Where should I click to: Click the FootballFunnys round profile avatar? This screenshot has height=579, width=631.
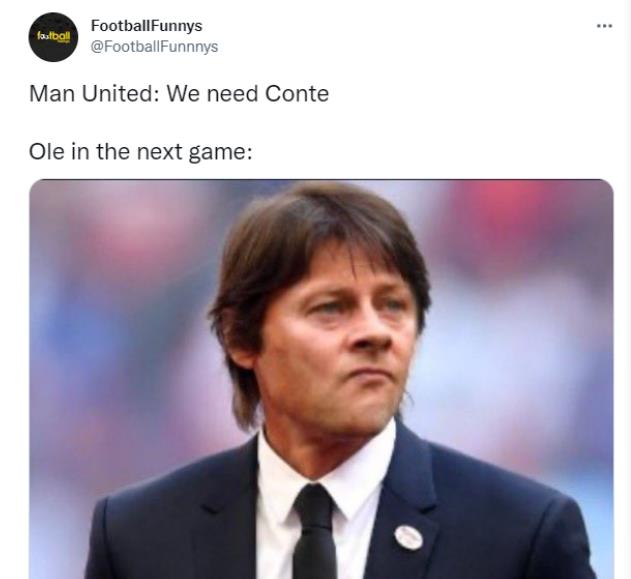coord(53,37)
